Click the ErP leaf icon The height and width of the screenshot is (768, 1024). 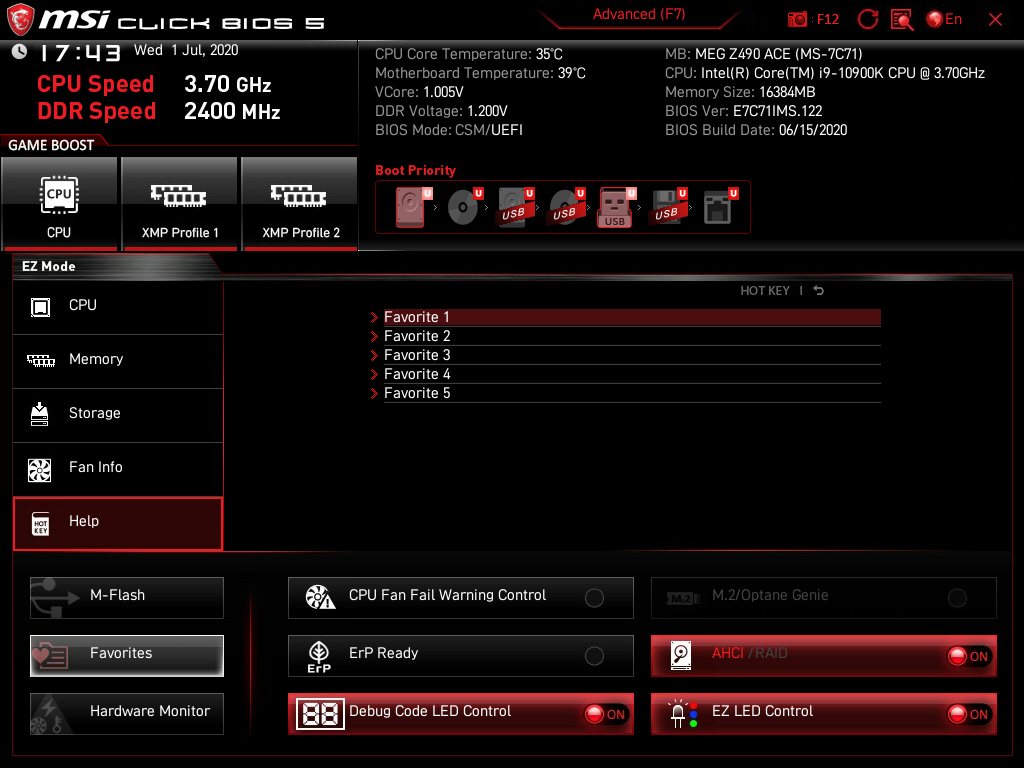(319, 656)
